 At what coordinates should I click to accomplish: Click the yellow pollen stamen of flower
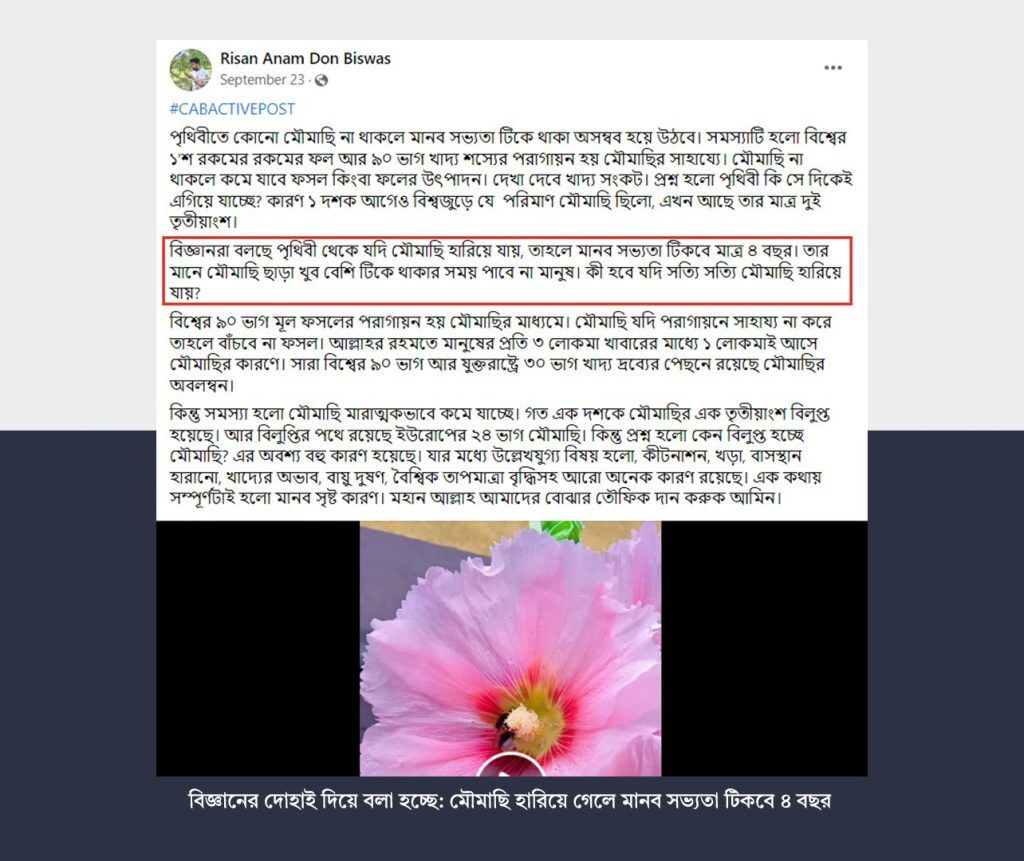coord(522,722)
